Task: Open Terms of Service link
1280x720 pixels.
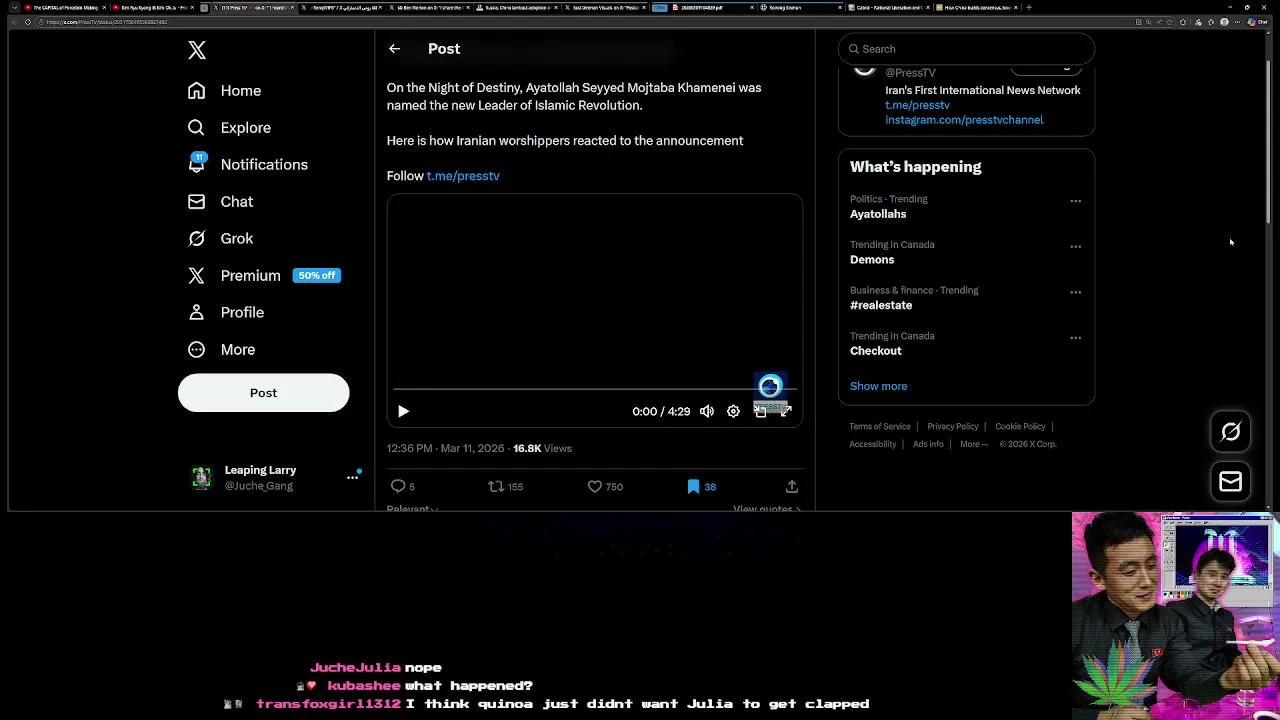Action: point(880,427)
